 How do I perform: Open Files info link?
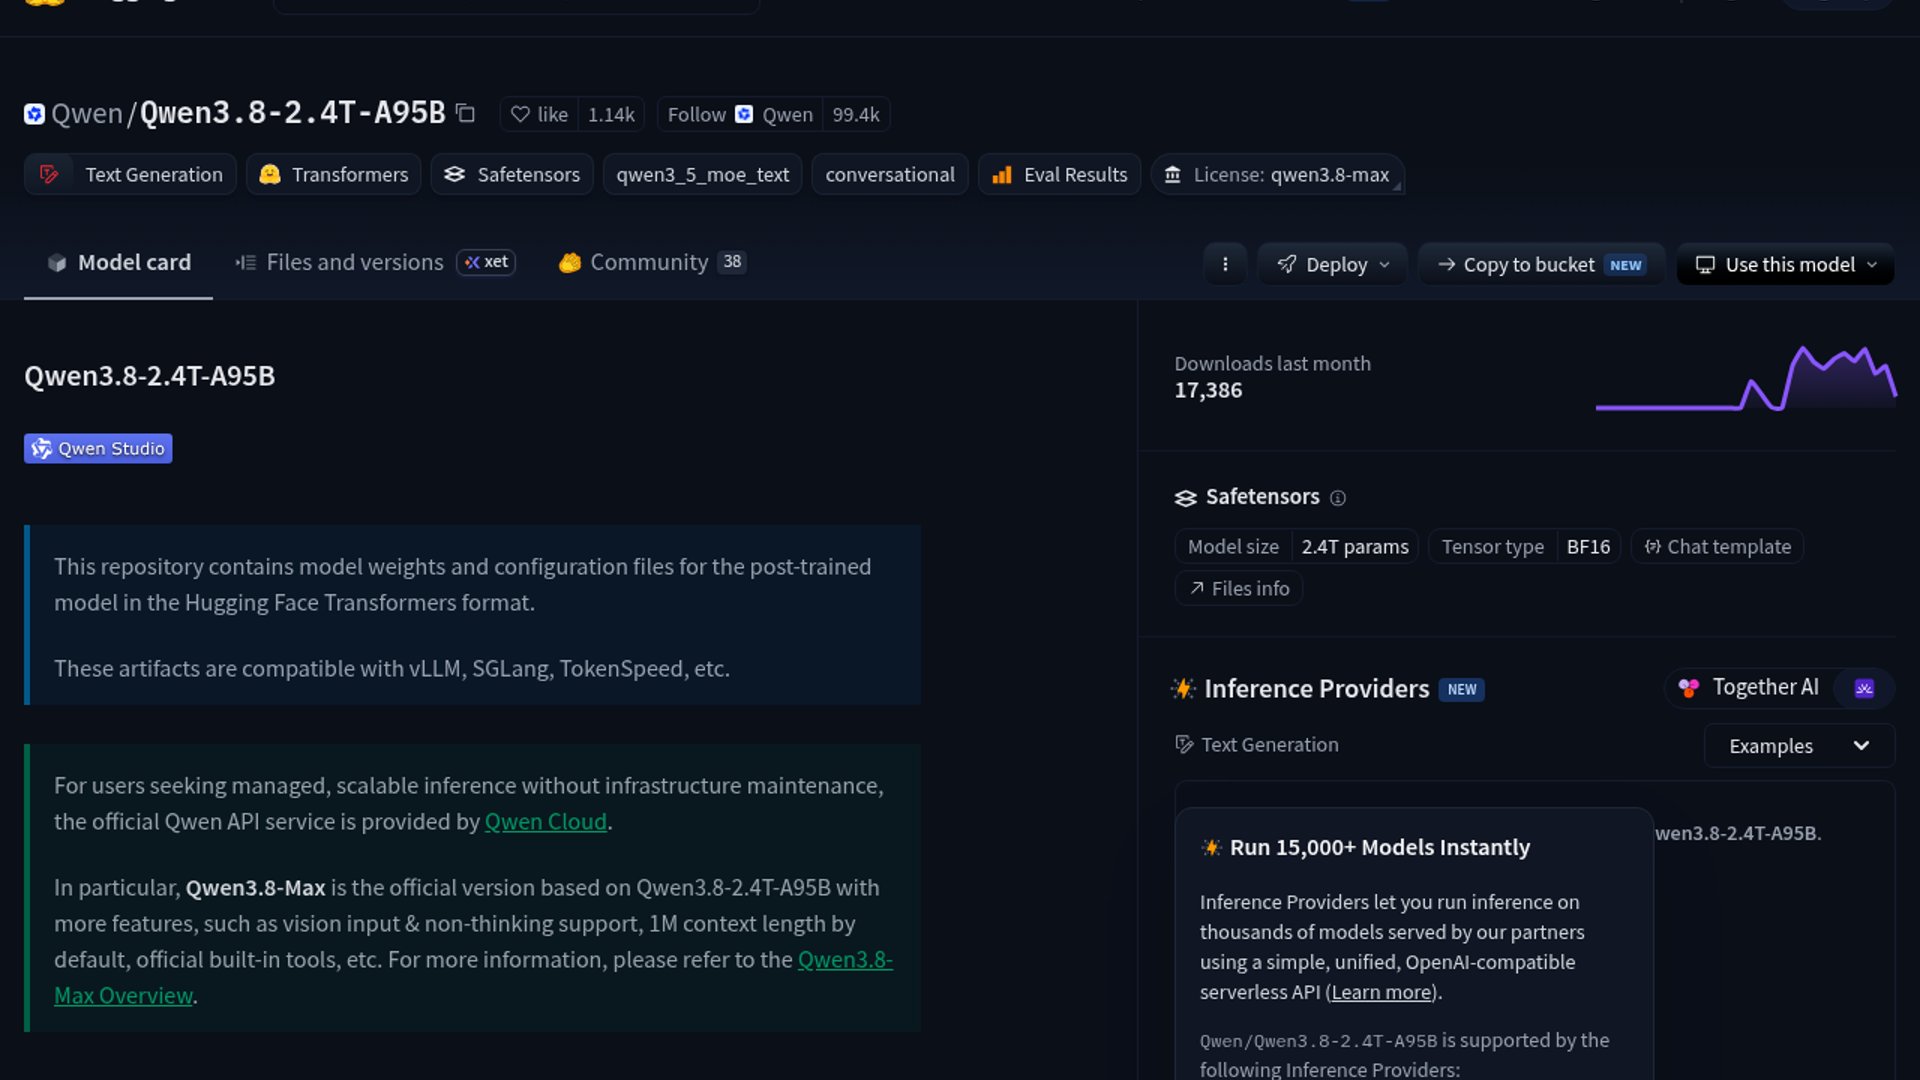click(1238, 588)
